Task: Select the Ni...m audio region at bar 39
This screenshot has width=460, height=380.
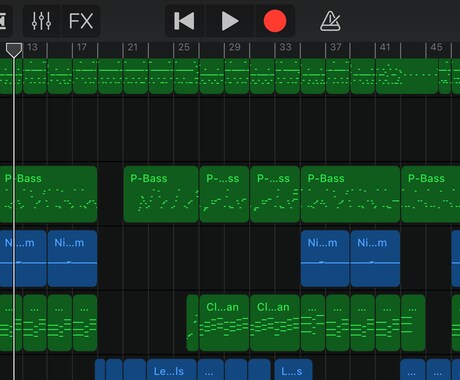Action: (x=375, y=258)
